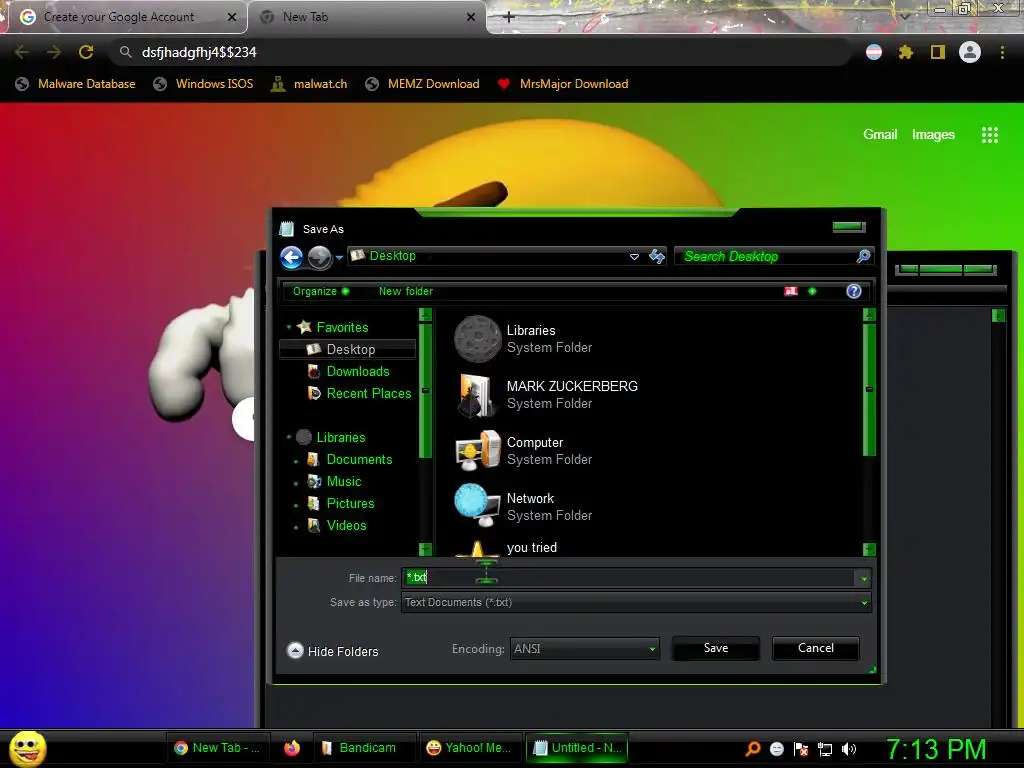This screenshot has width=1024, height=768.
Task: Open Firefox from the taskbar
Action: pyautogui.click(x=292, y=748)
